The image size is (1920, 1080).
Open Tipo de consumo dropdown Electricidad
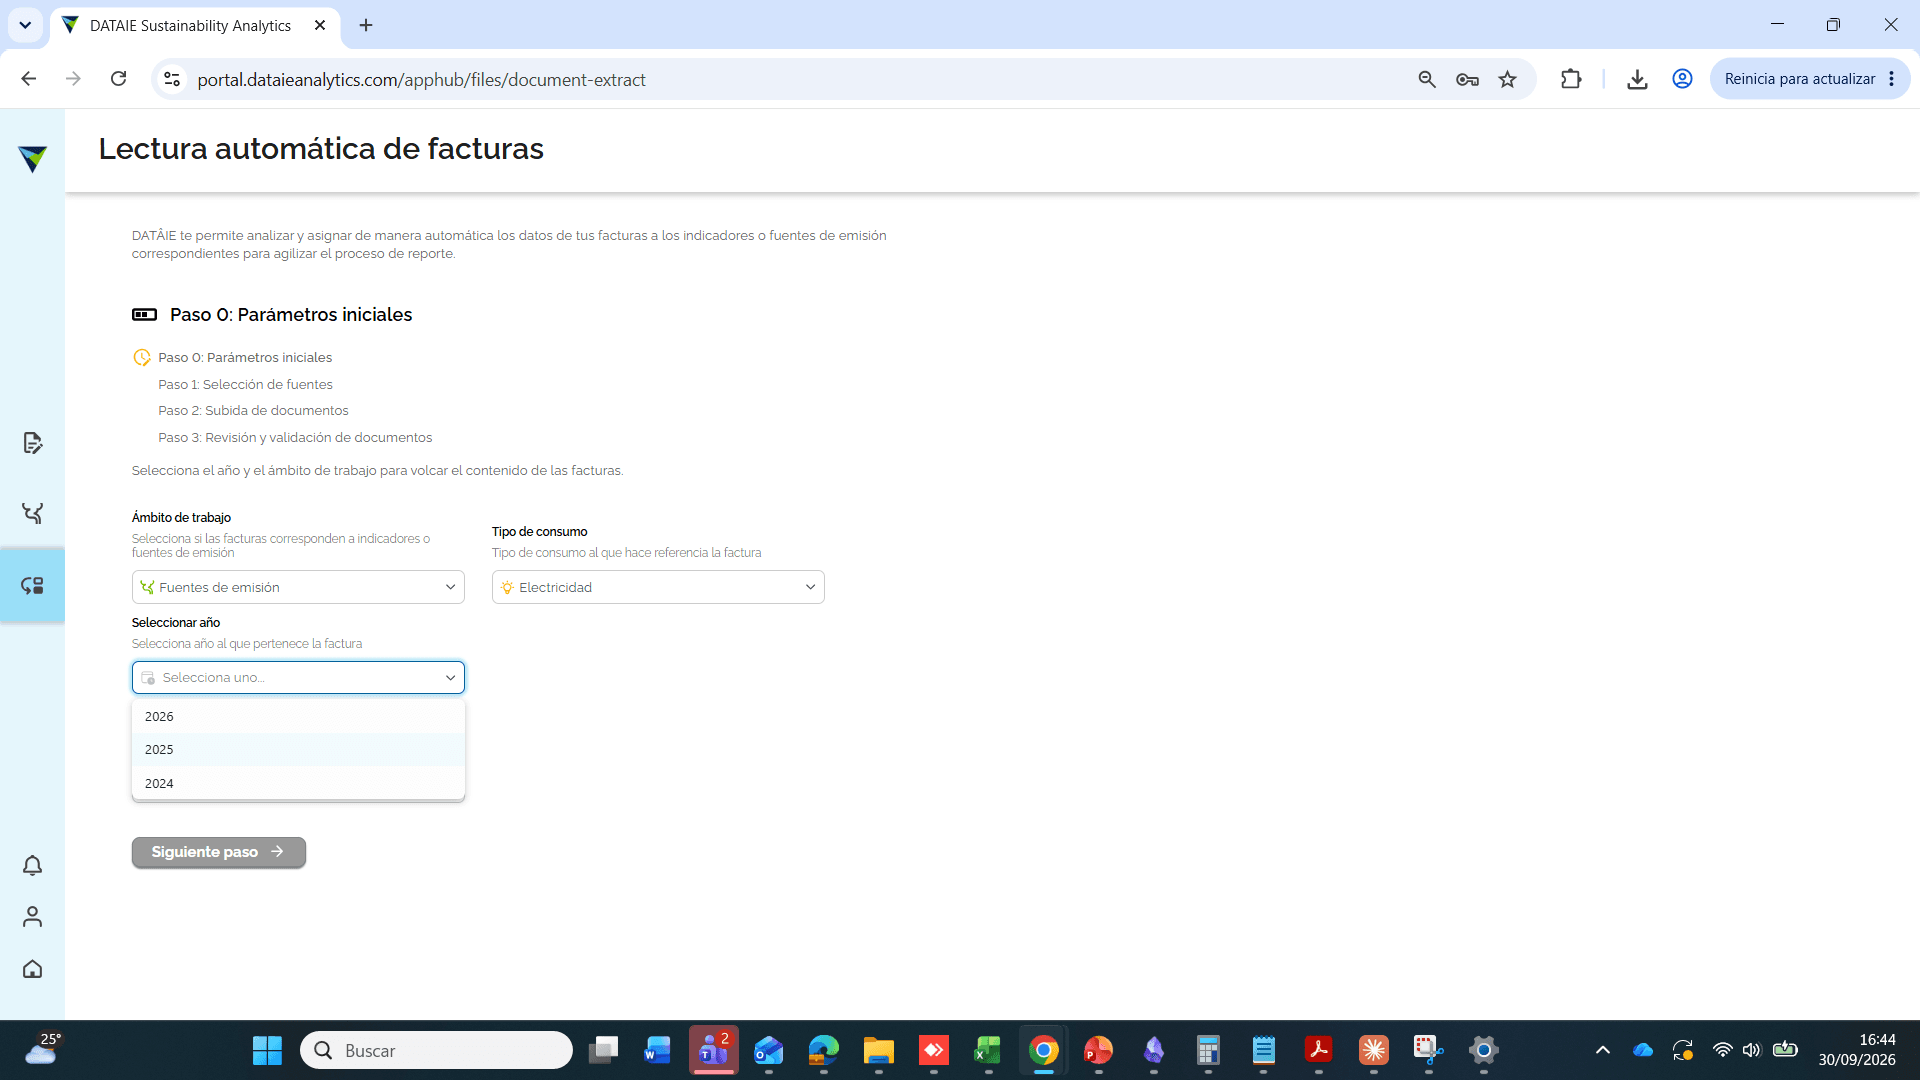(658, 587)
